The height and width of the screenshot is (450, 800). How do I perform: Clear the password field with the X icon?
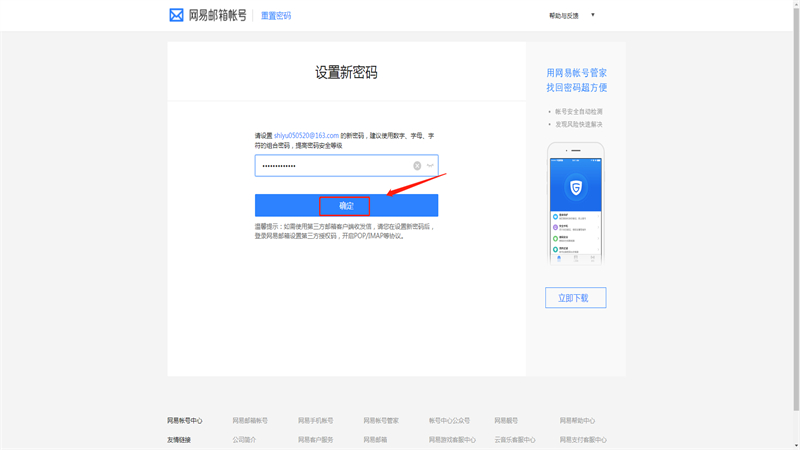(x=417, y=166)
